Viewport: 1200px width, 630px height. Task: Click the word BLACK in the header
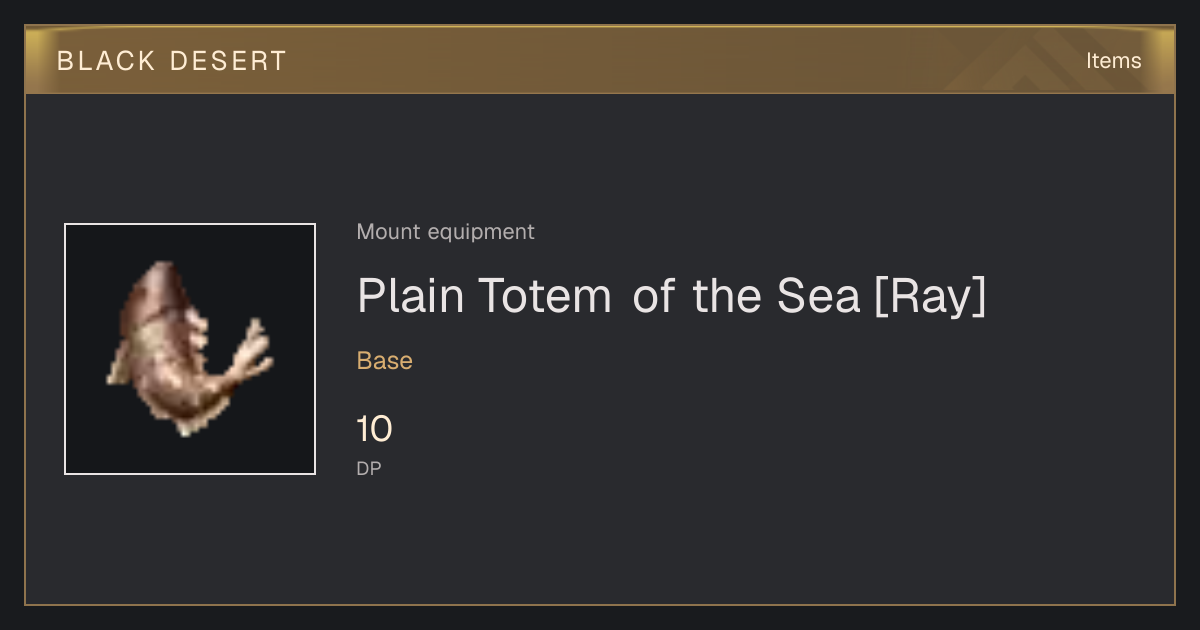[x=107, y=61]
